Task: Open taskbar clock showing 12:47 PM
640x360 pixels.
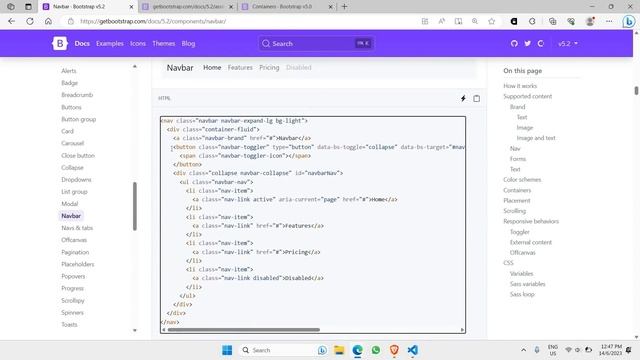Action: 610,350
